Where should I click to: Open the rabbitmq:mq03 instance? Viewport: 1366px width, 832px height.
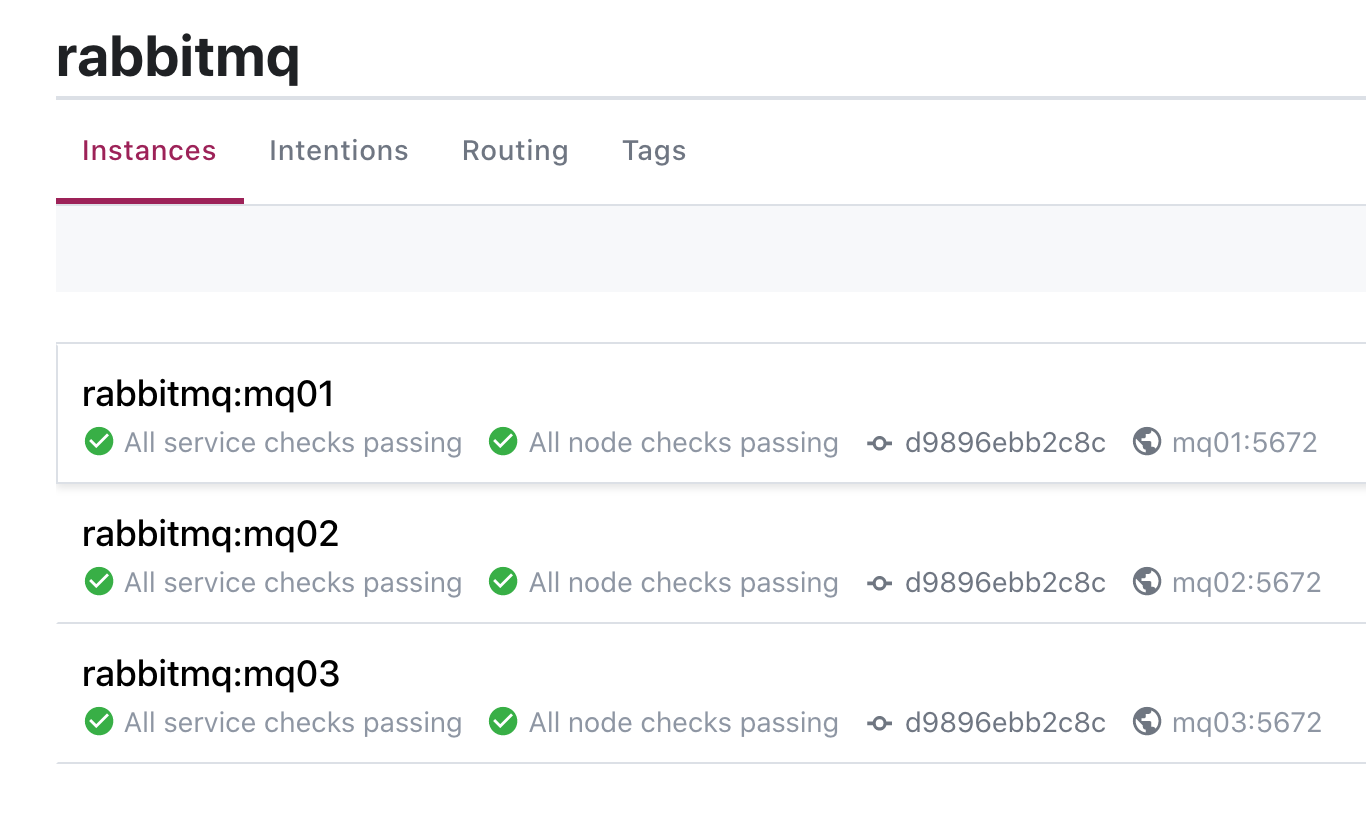click(x=211, y=675)
